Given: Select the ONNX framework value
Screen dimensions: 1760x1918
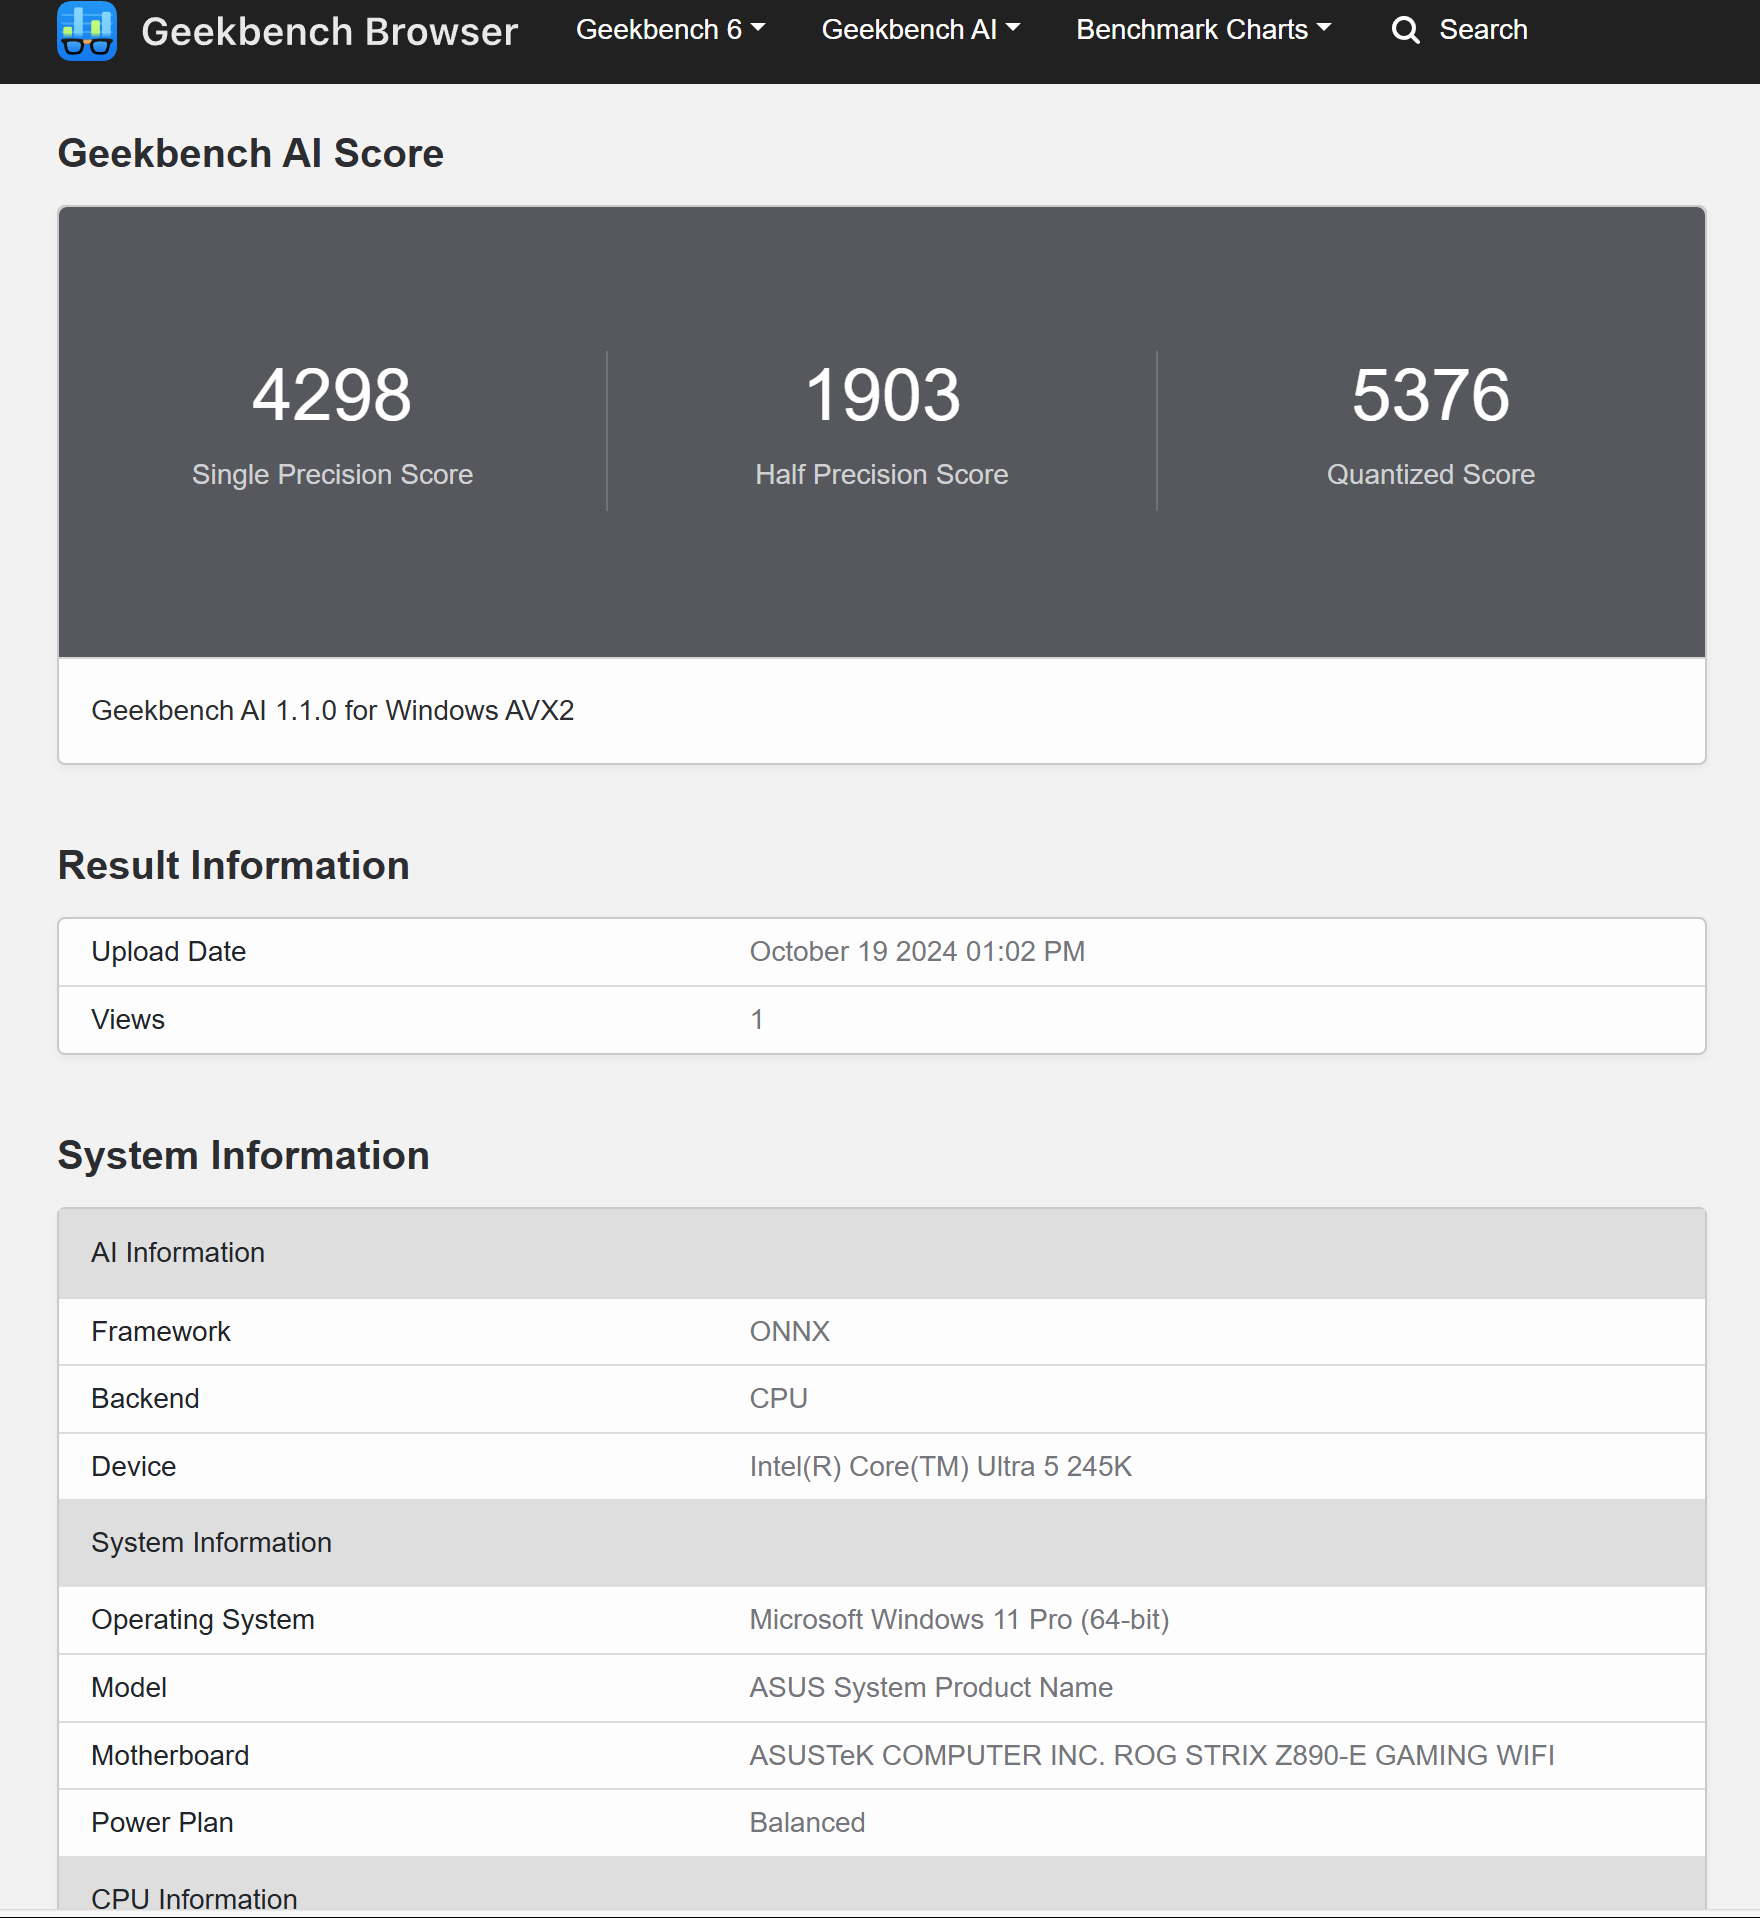Looking at the screenshot, I should click(790, 1331).
